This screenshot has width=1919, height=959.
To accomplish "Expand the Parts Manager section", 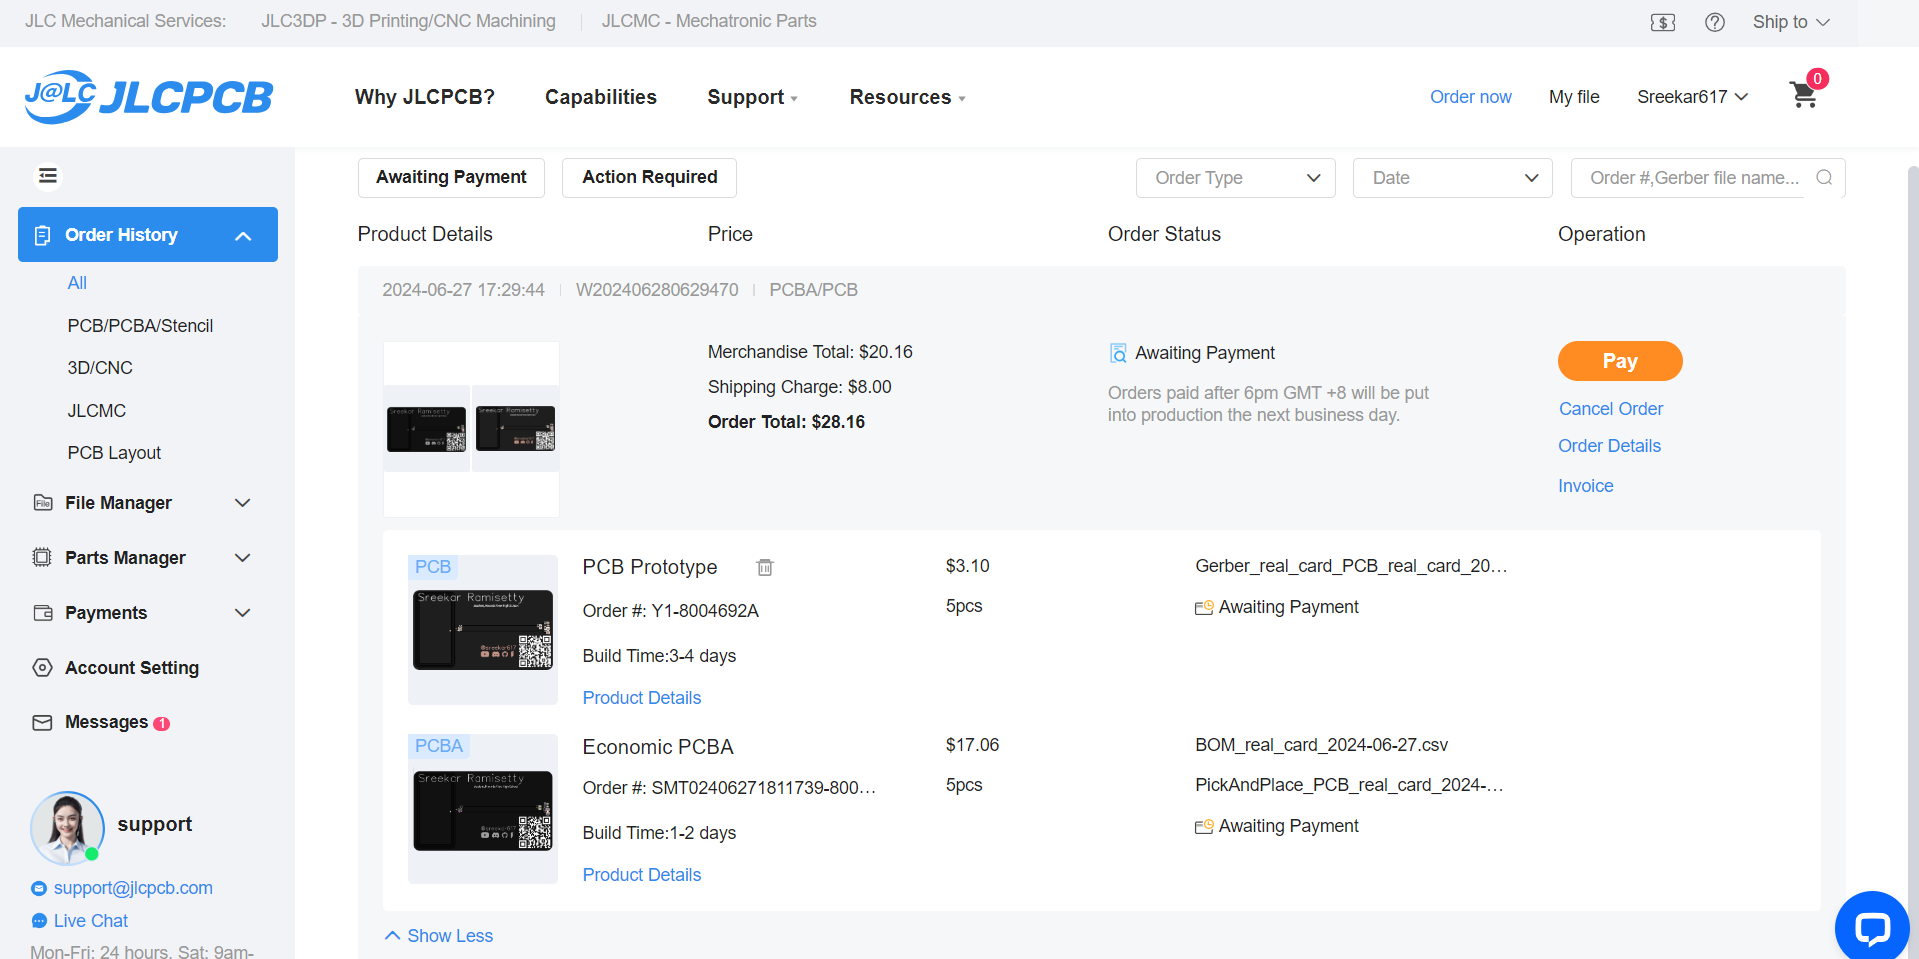I will coord(242,557).
